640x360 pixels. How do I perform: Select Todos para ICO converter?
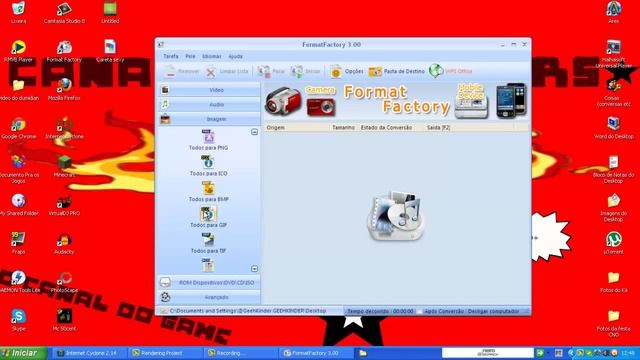coord(208,166)
